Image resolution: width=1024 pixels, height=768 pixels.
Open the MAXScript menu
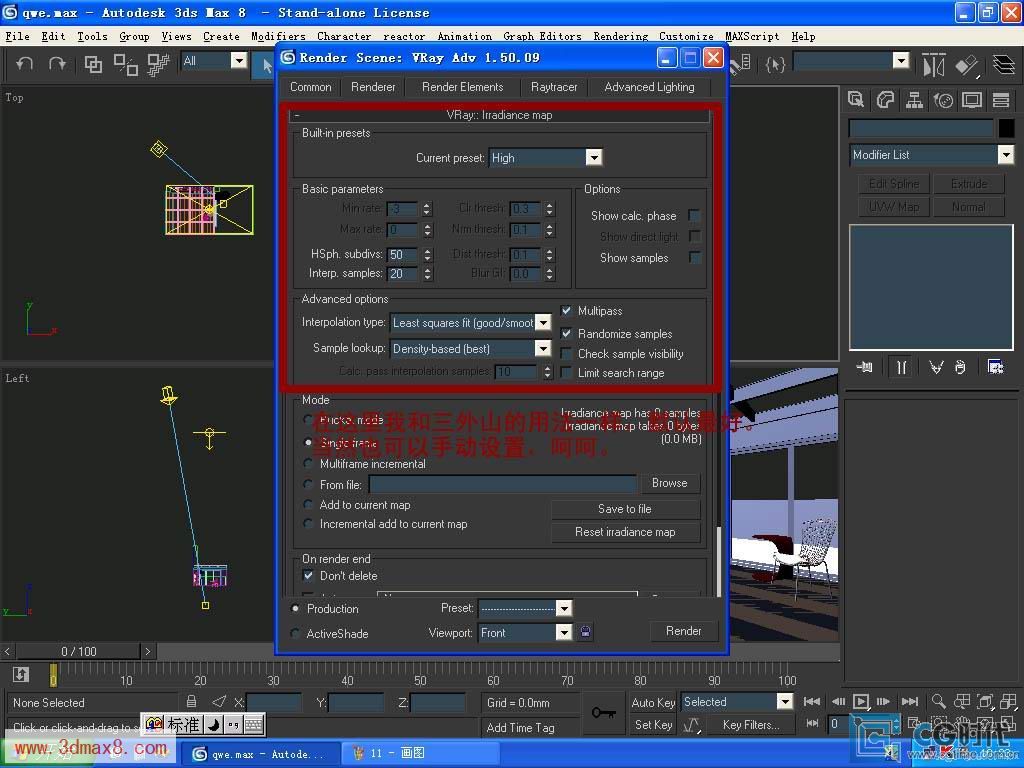point(752,37)
